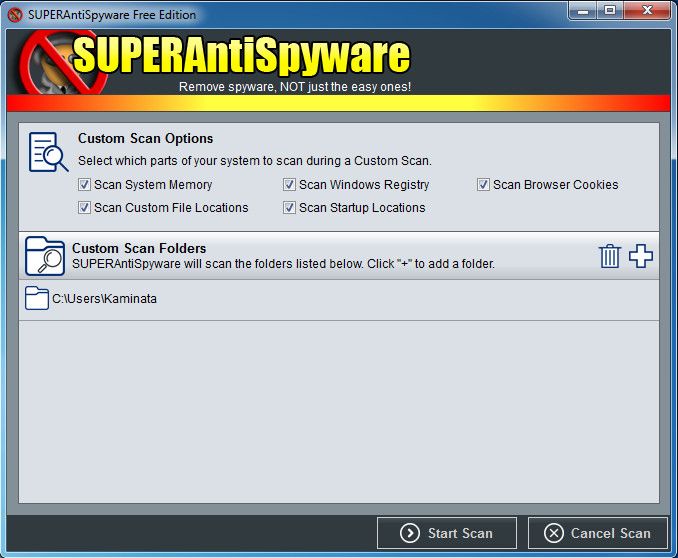
Task: Toggle Scan Startup Locations checkbox
Action: 289,208
